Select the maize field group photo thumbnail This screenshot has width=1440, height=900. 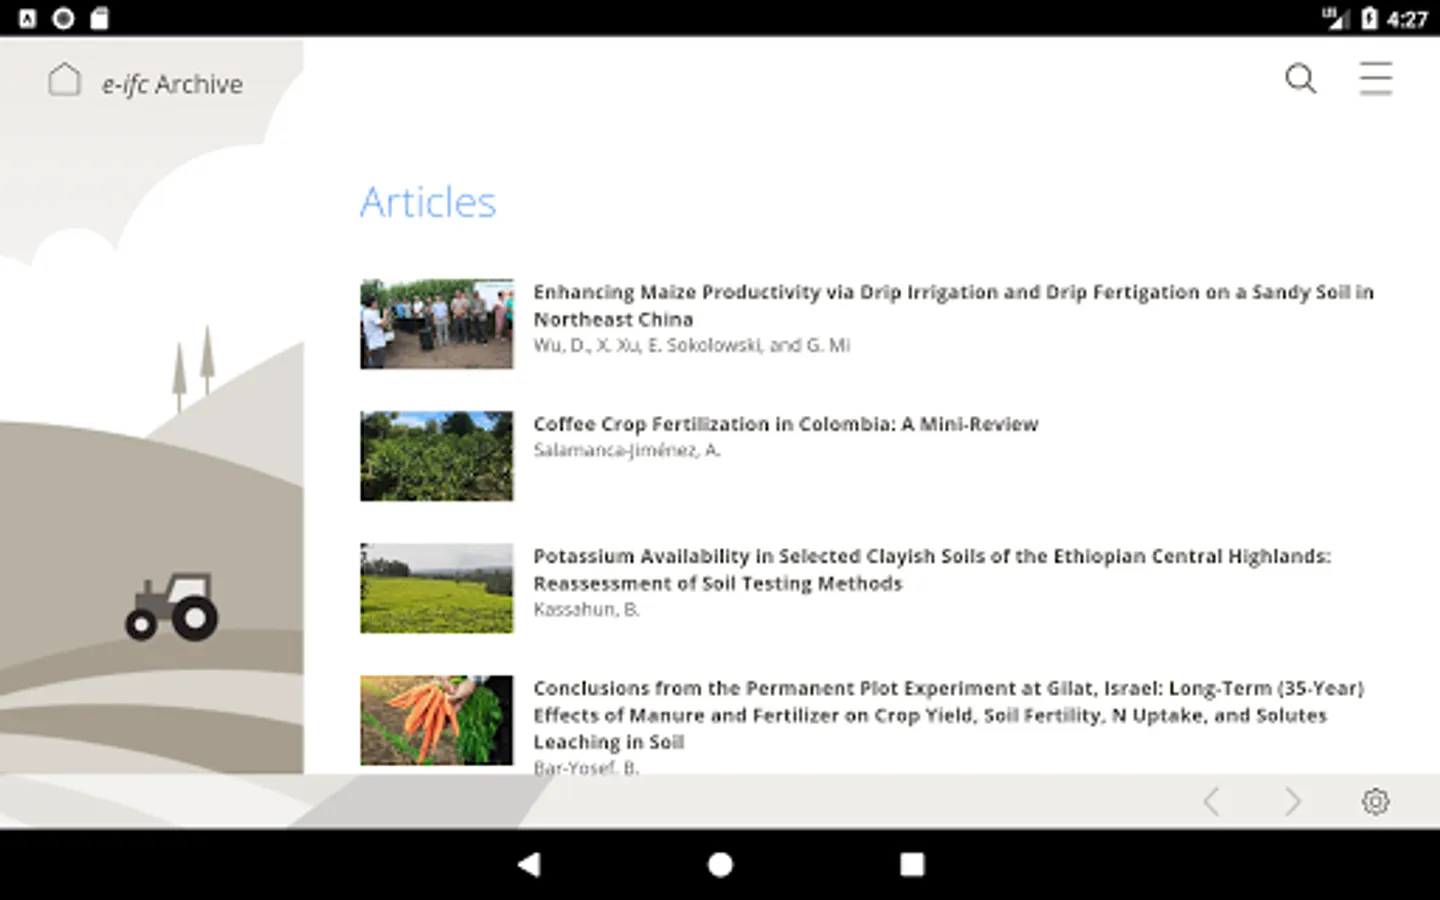point(437,324)
